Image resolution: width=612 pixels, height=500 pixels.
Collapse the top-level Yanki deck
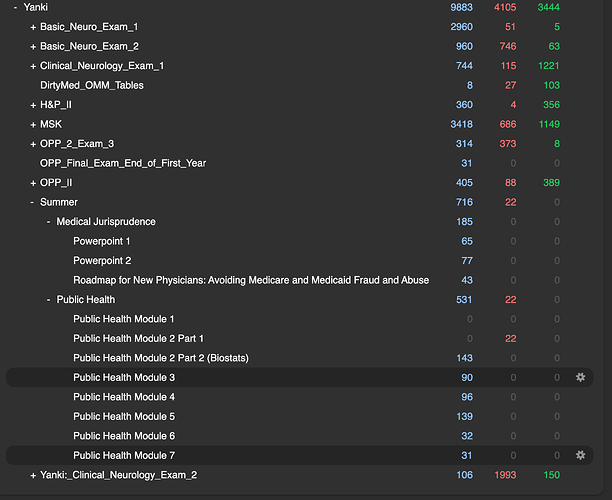point(15,7)
